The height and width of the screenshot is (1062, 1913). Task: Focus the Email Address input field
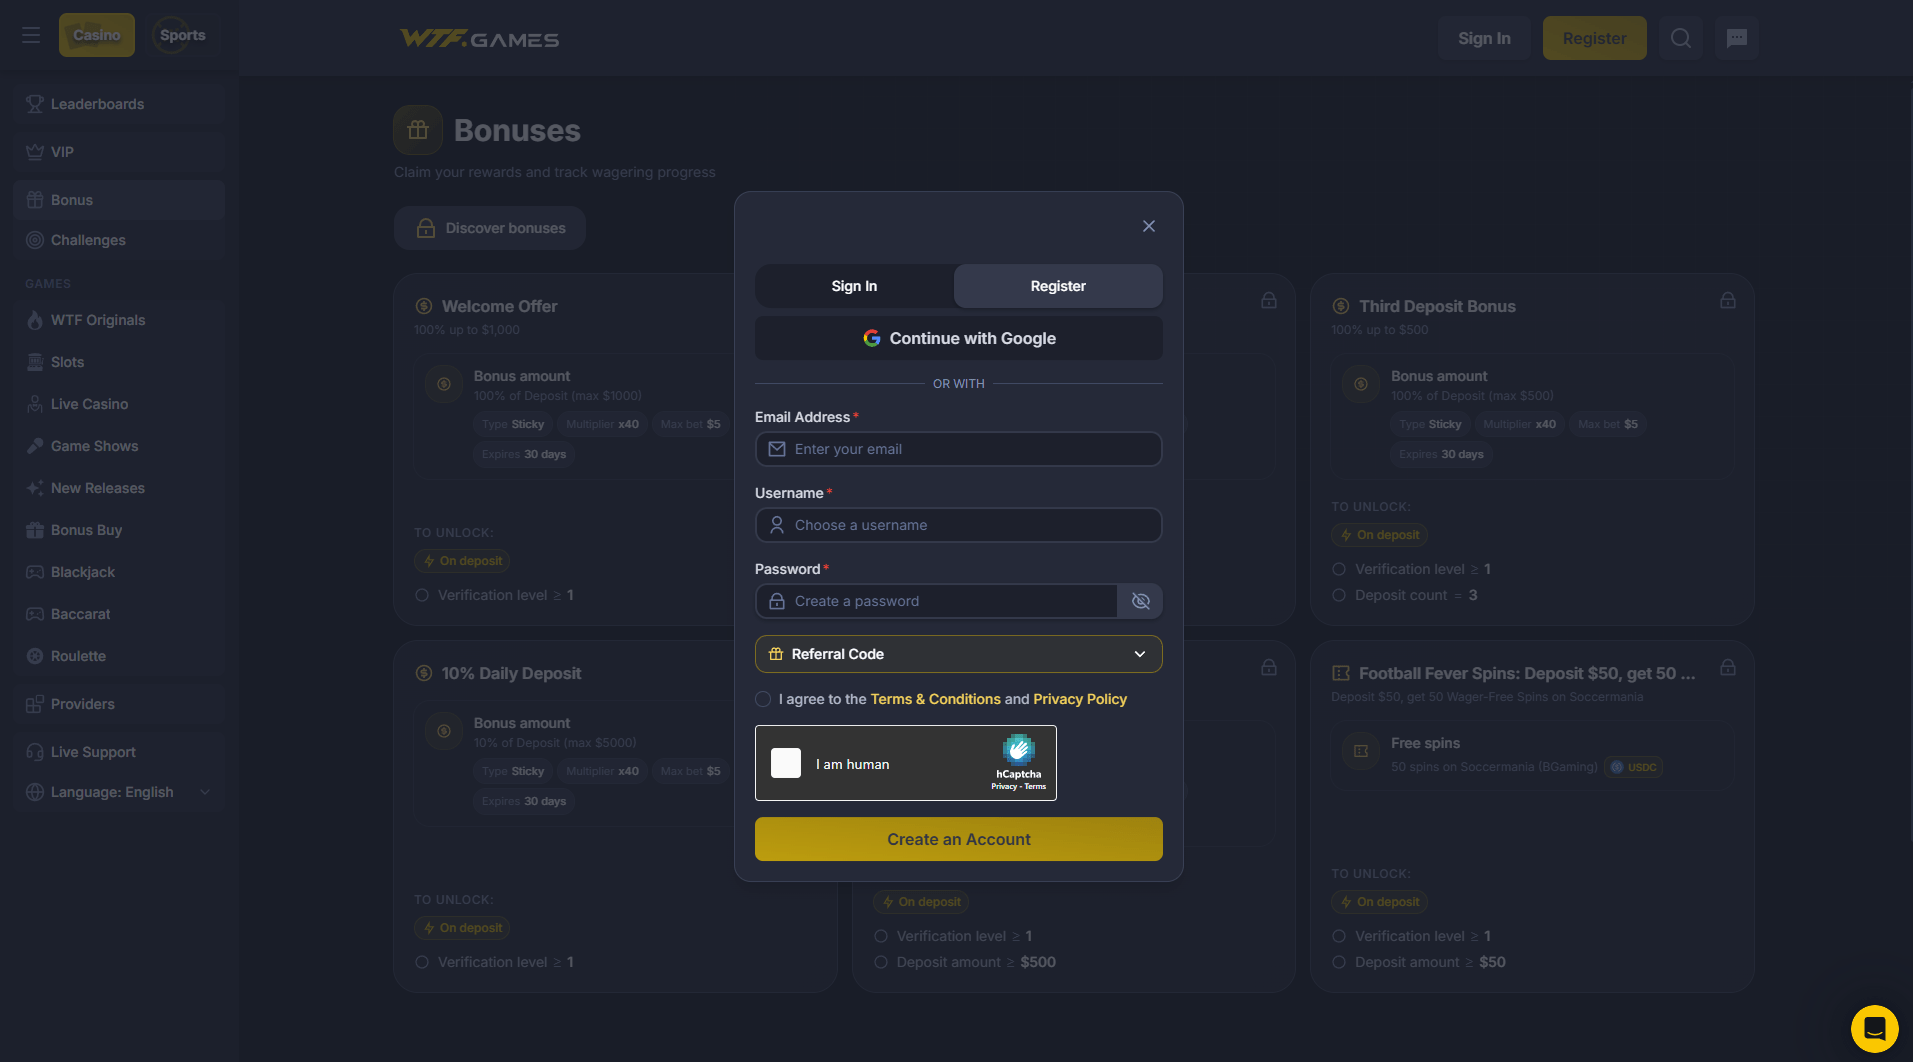pyautogui.click(x=958, y=449)
